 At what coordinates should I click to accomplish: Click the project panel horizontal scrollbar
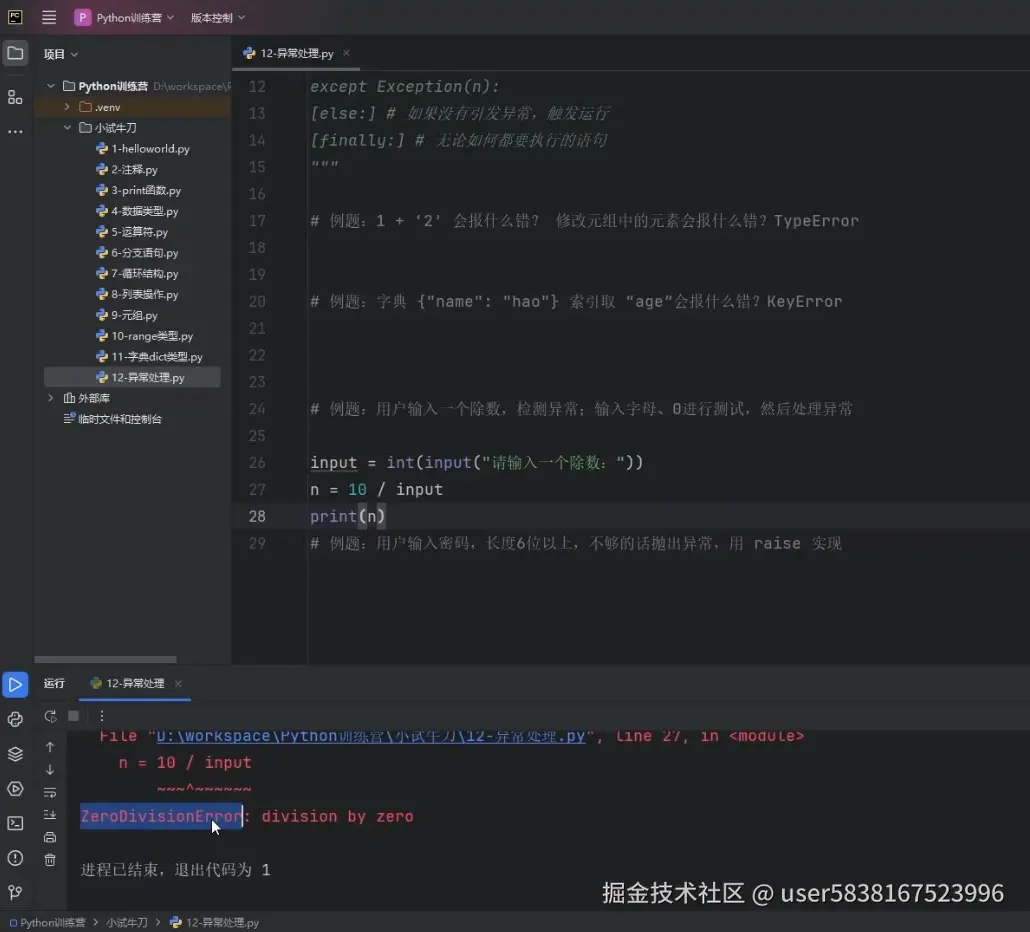(x=105, y=659)
